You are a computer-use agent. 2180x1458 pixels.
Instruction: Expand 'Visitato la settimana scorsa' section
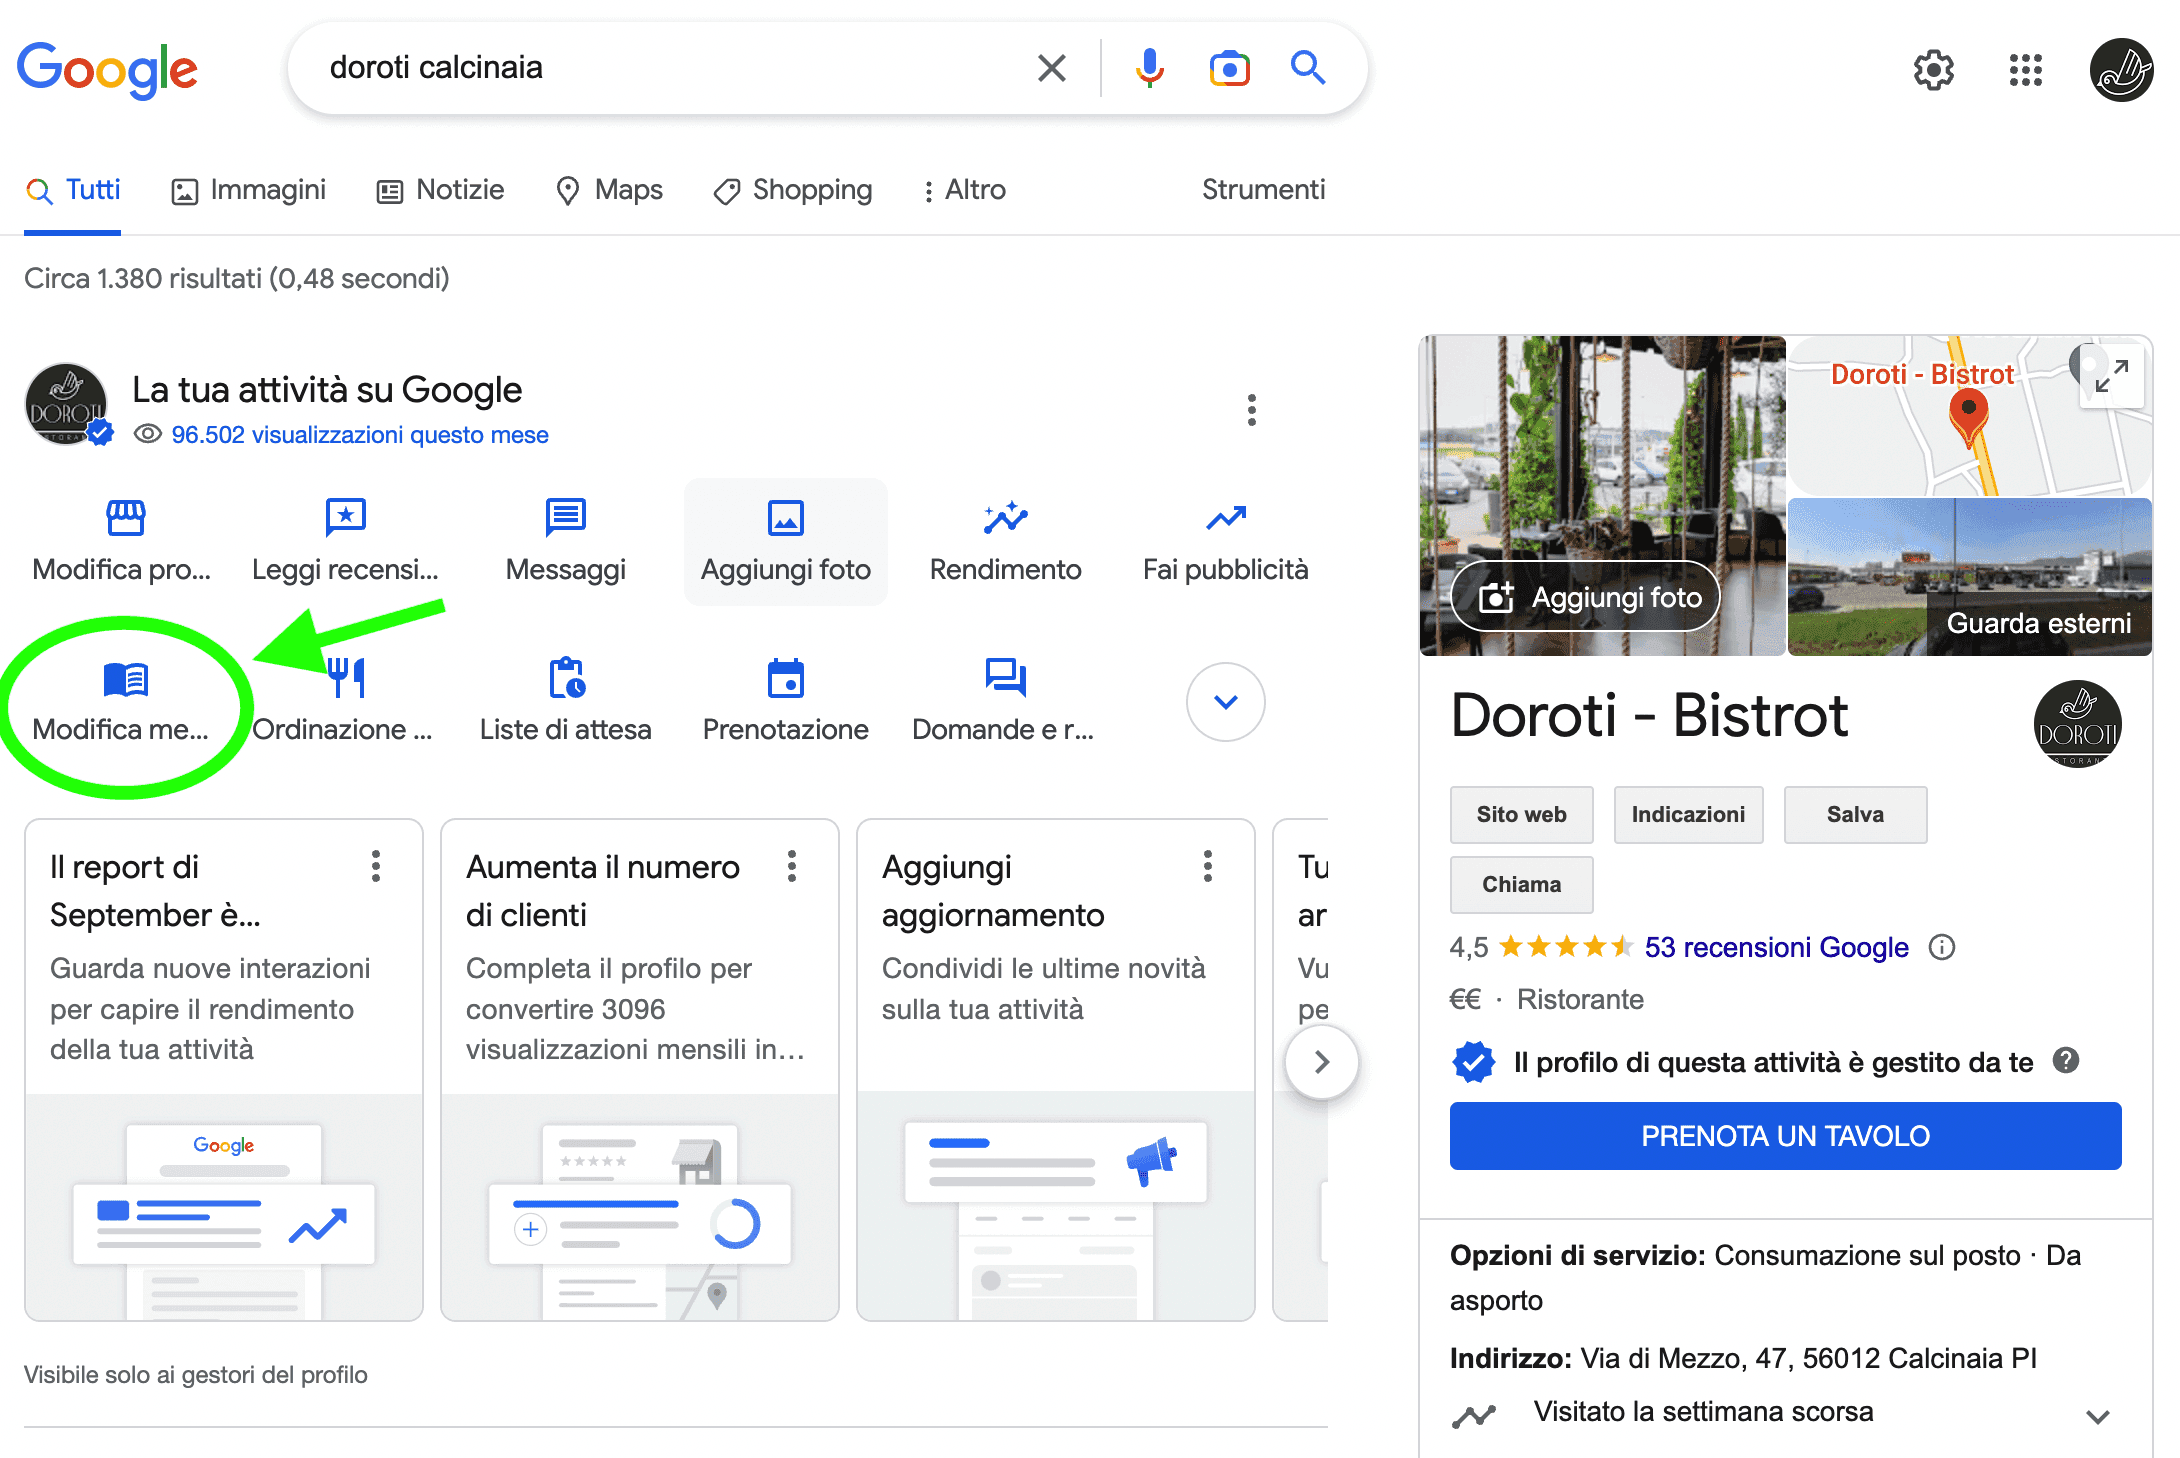2098,1416
